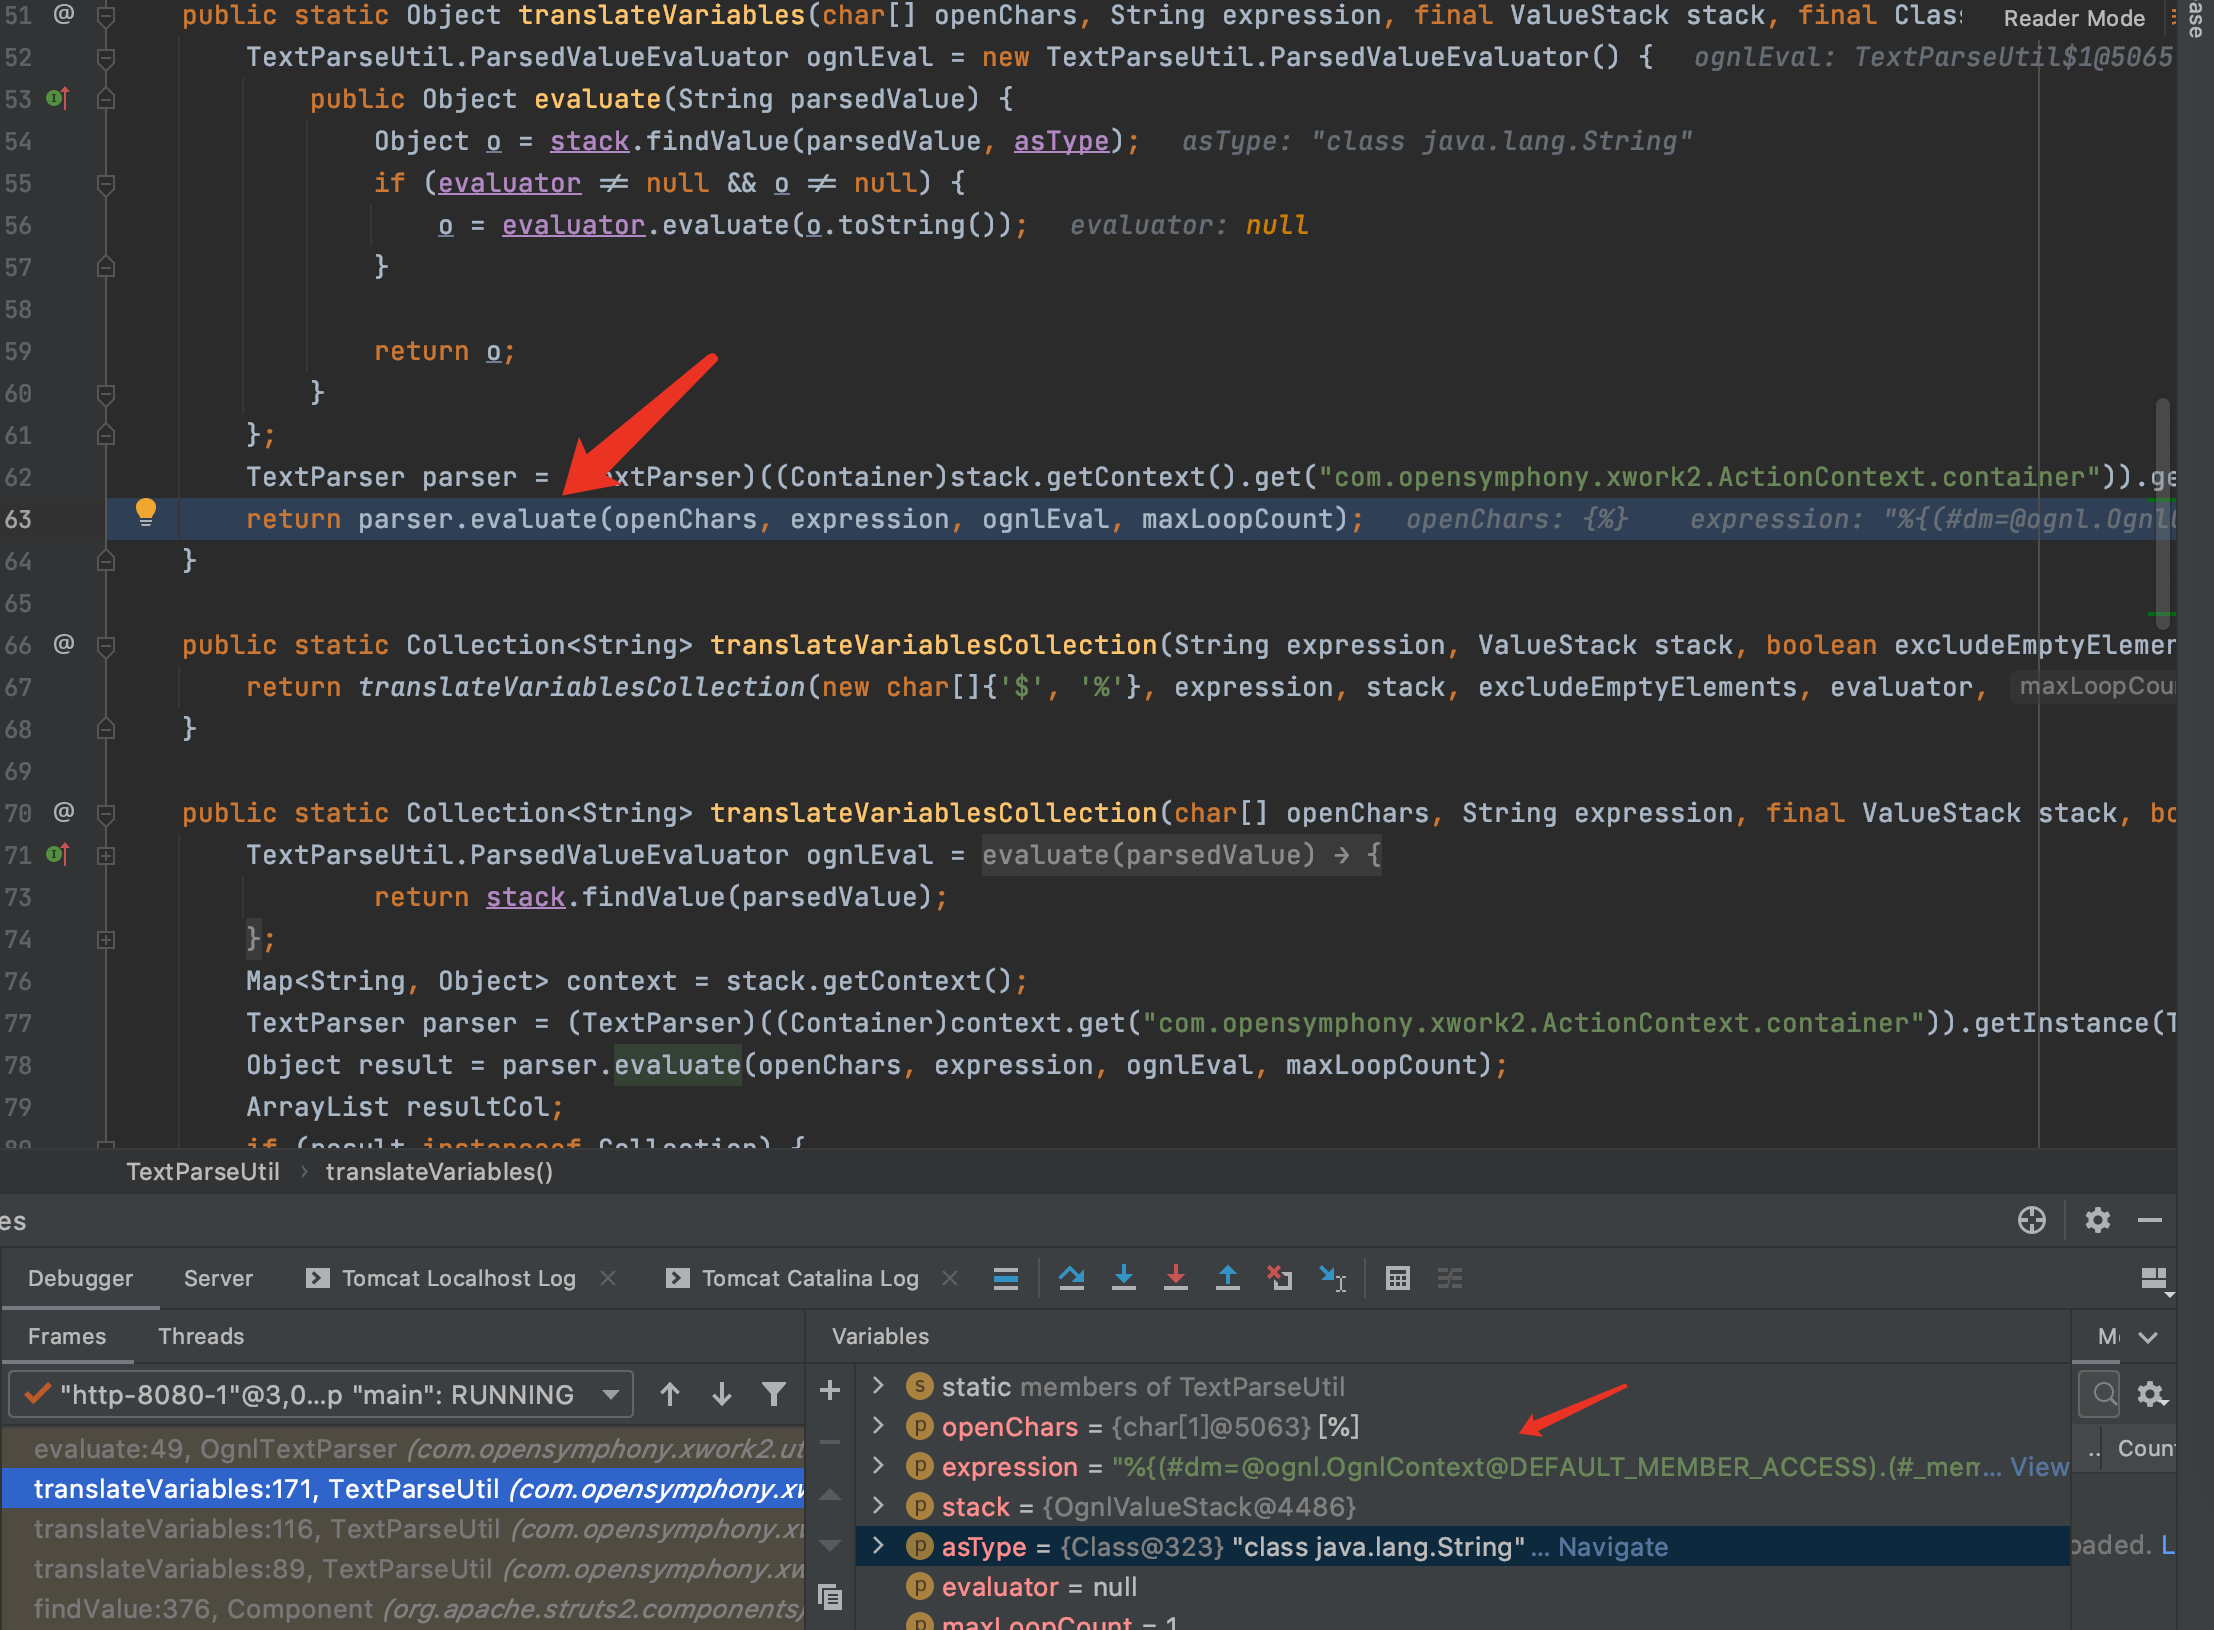Select frame translateVariables:116, TextParseUtil

click(x=403, y=1528)
